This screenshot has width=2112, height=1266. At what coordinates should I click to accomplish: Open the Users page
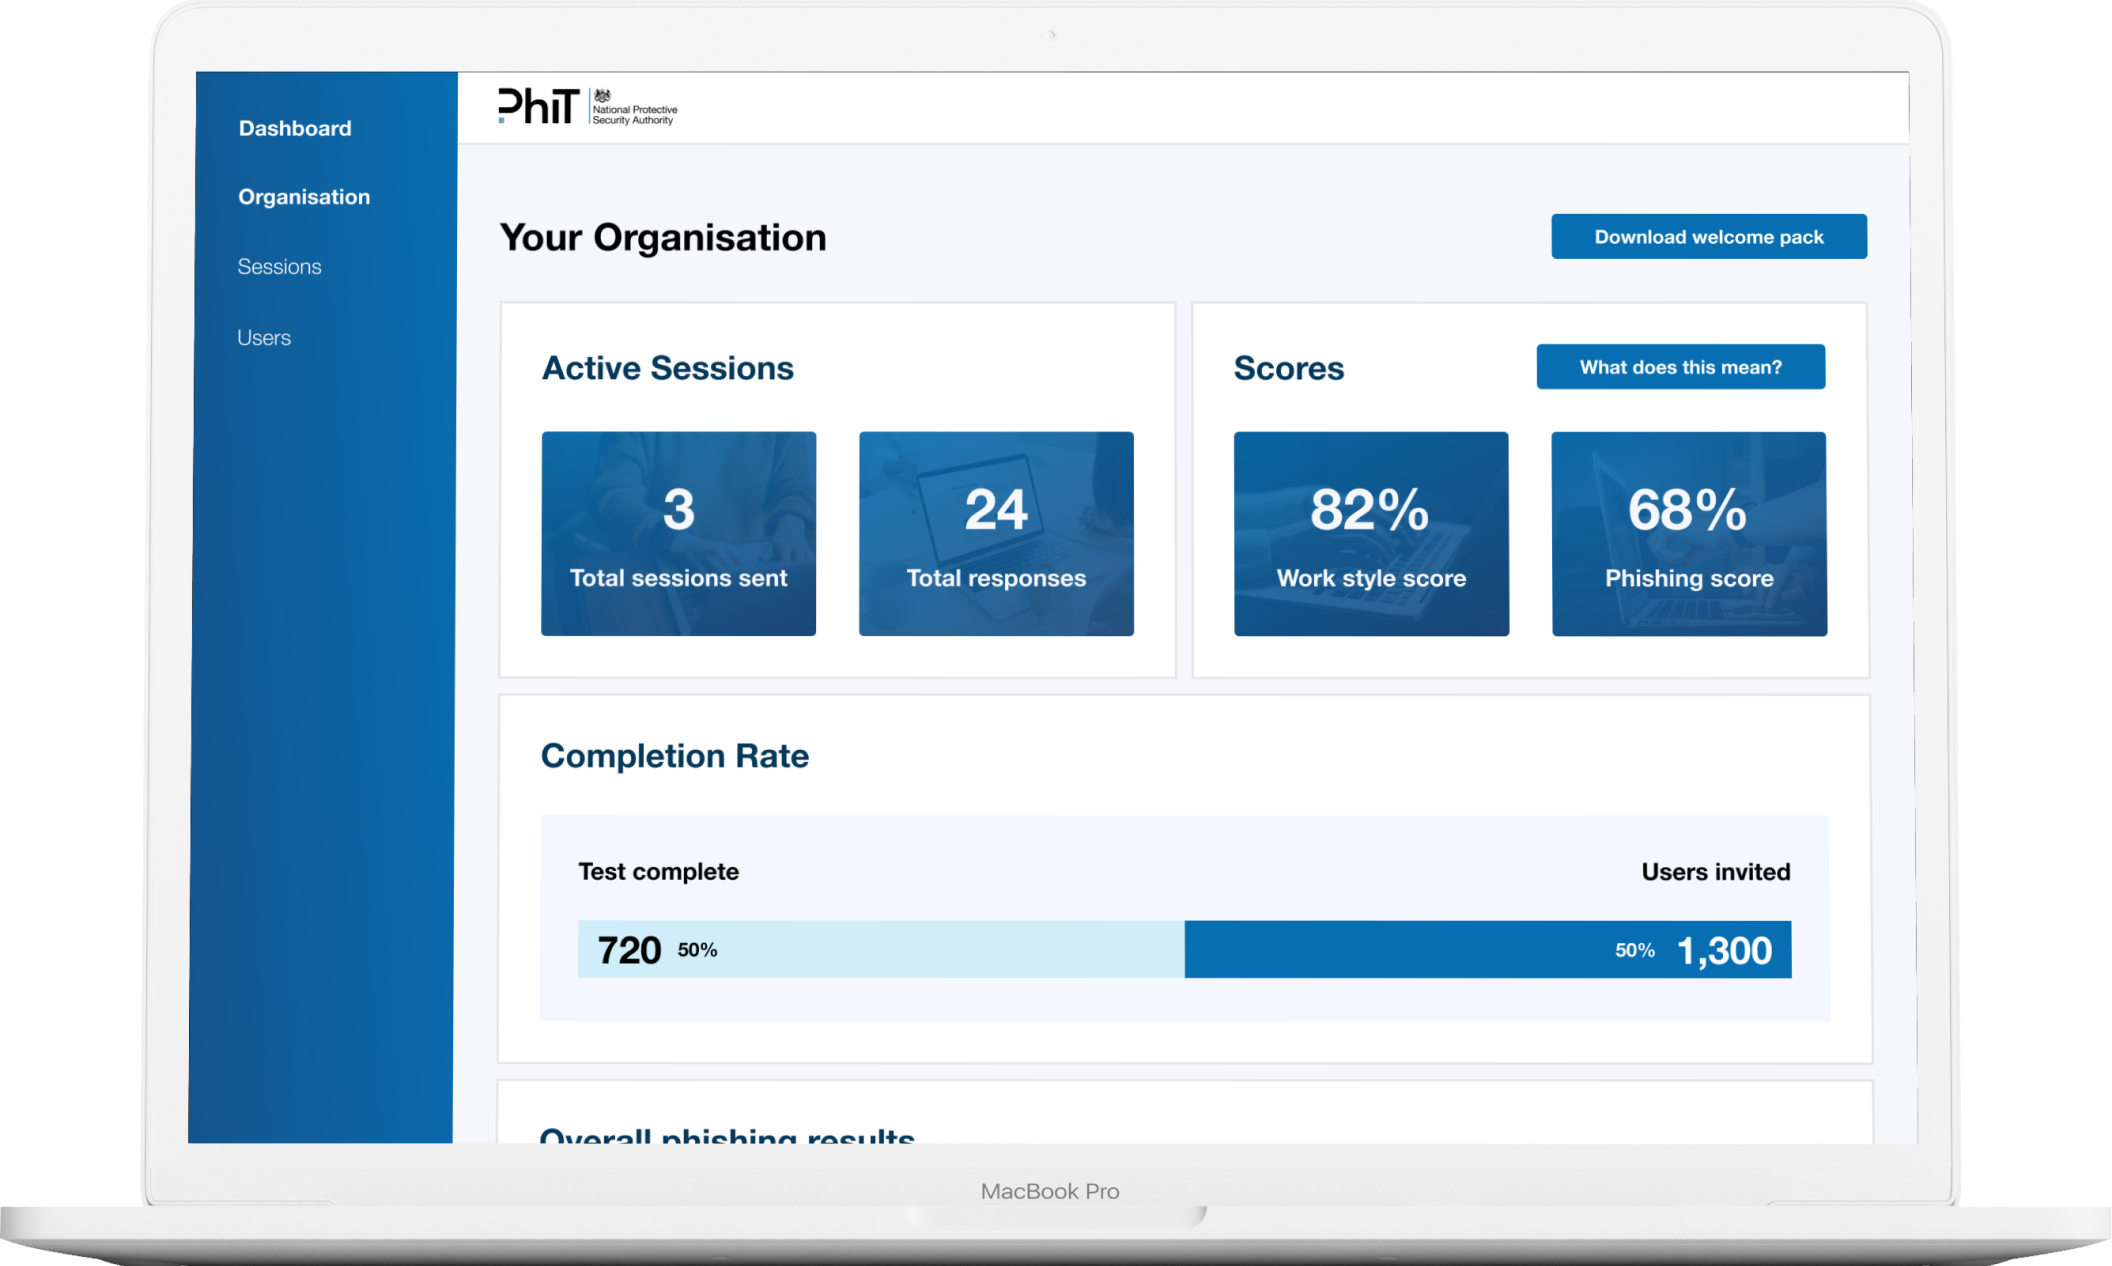coord(263,337)
